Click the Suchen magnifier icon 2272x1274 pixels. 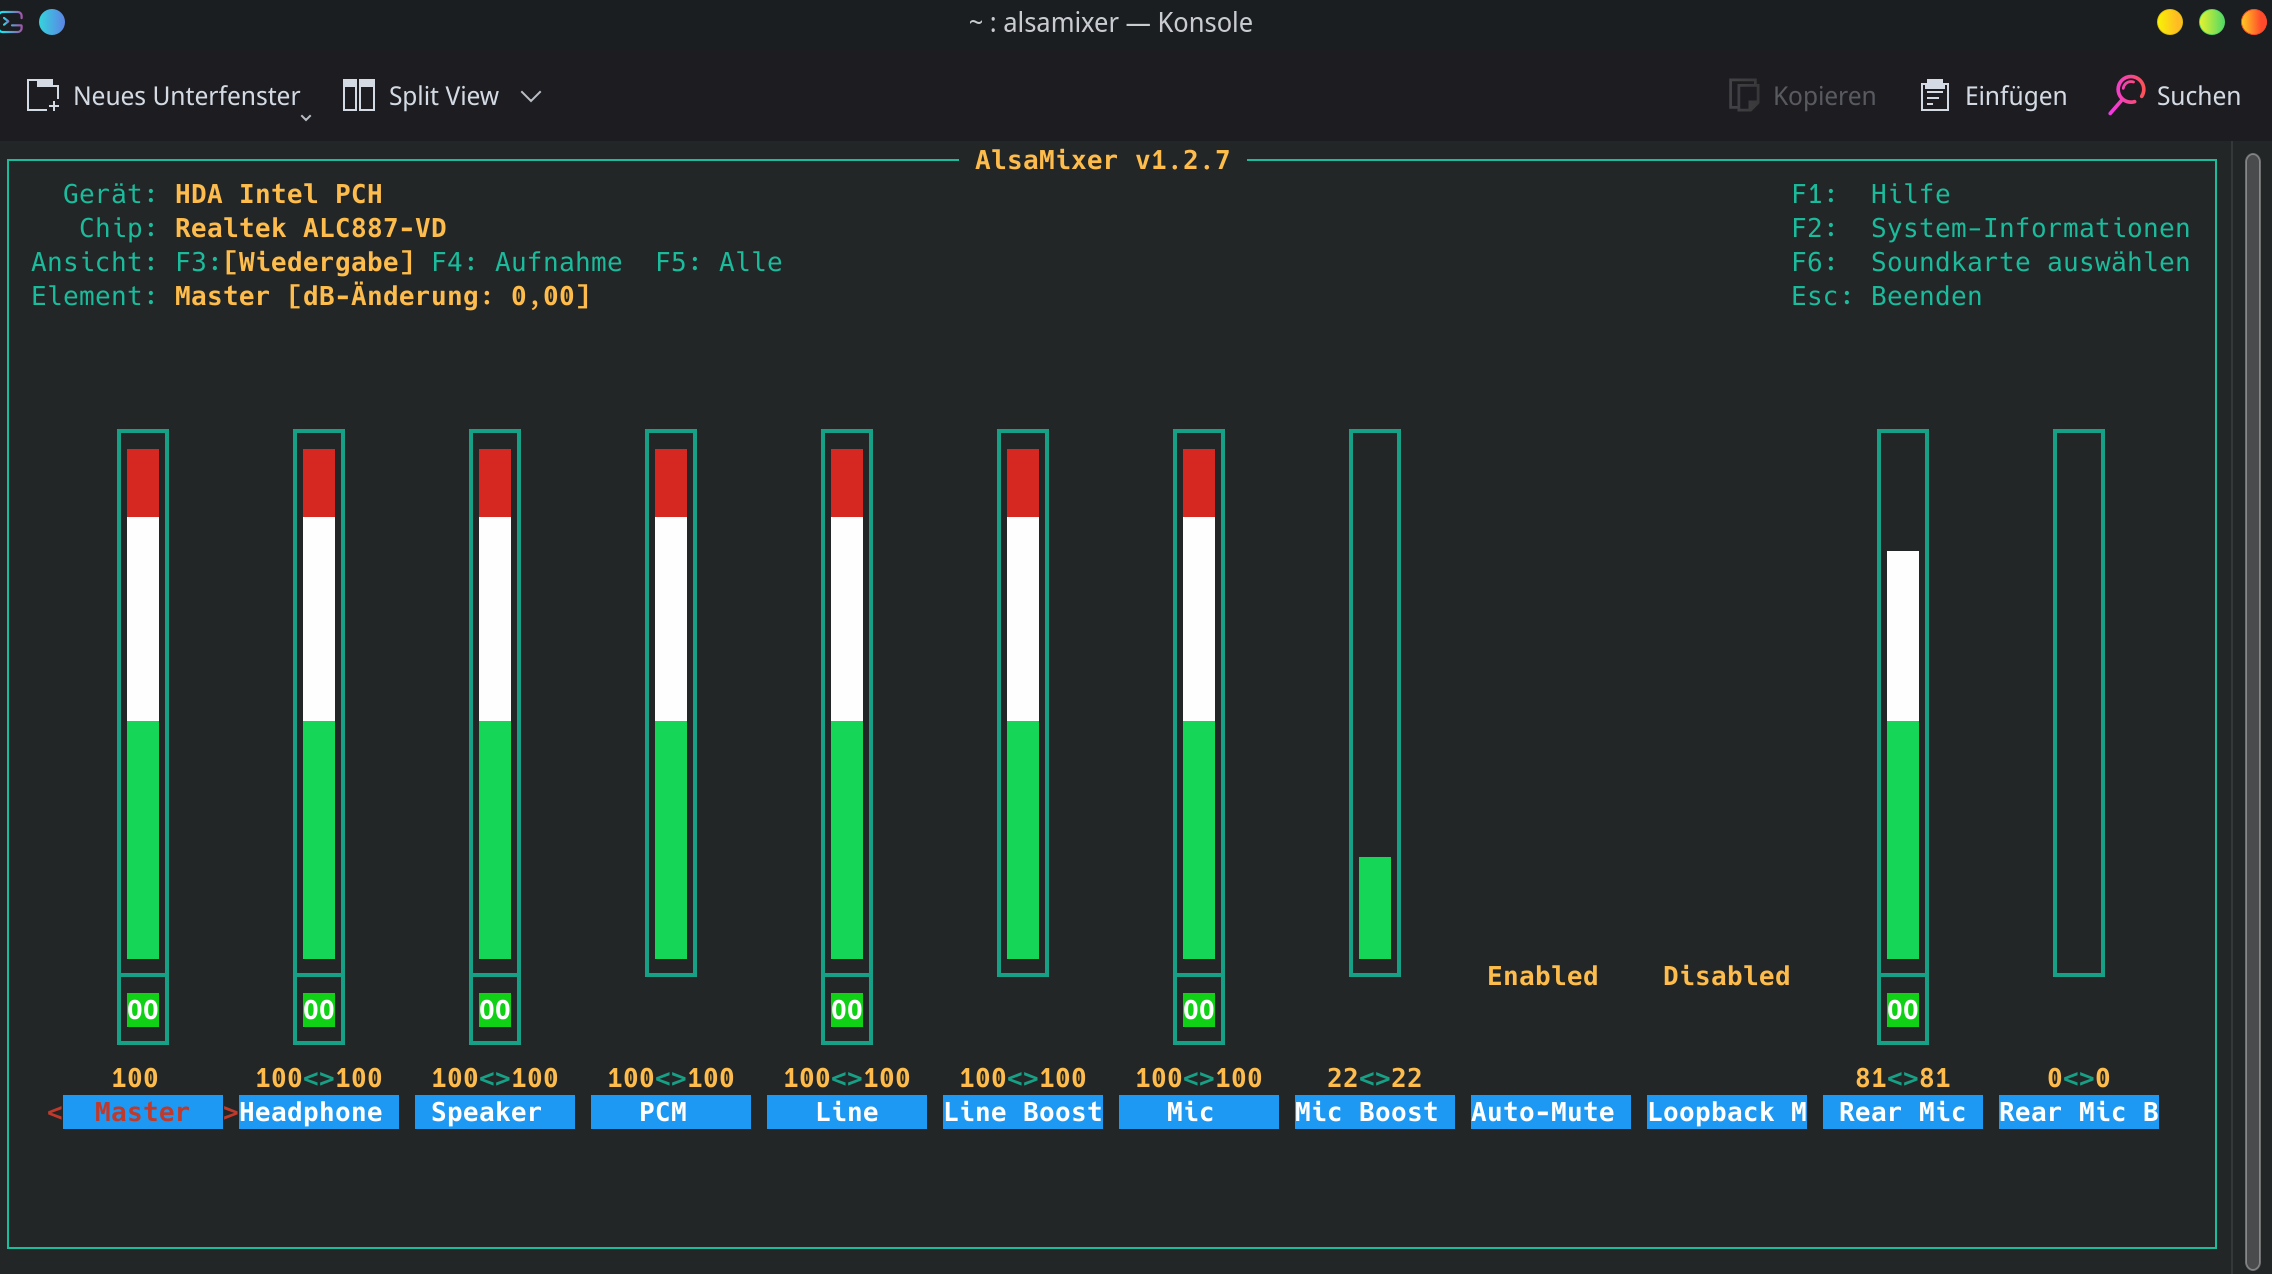pos(2126,95)
